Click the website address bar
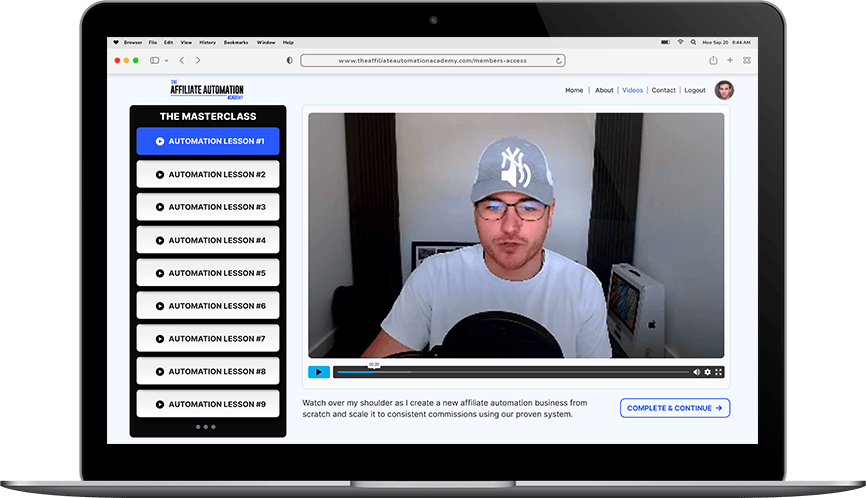Viewport: 866px width, 498px height. pyautogui.click(x=432, y=60)
